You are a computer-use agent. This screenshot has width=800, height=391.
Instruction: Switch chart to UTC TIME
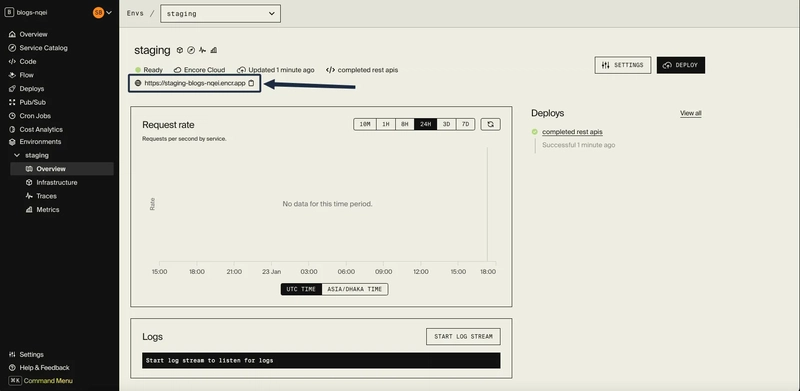[301, 289]
